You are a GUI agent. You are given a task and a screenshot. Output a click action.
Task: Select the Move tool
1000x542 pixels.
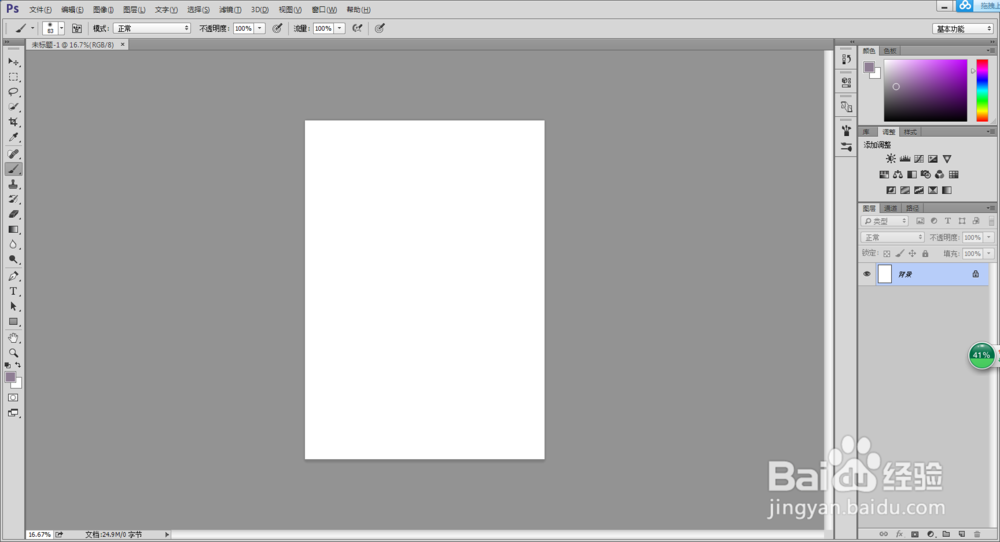pyautogui.click(x=13, y=62)
